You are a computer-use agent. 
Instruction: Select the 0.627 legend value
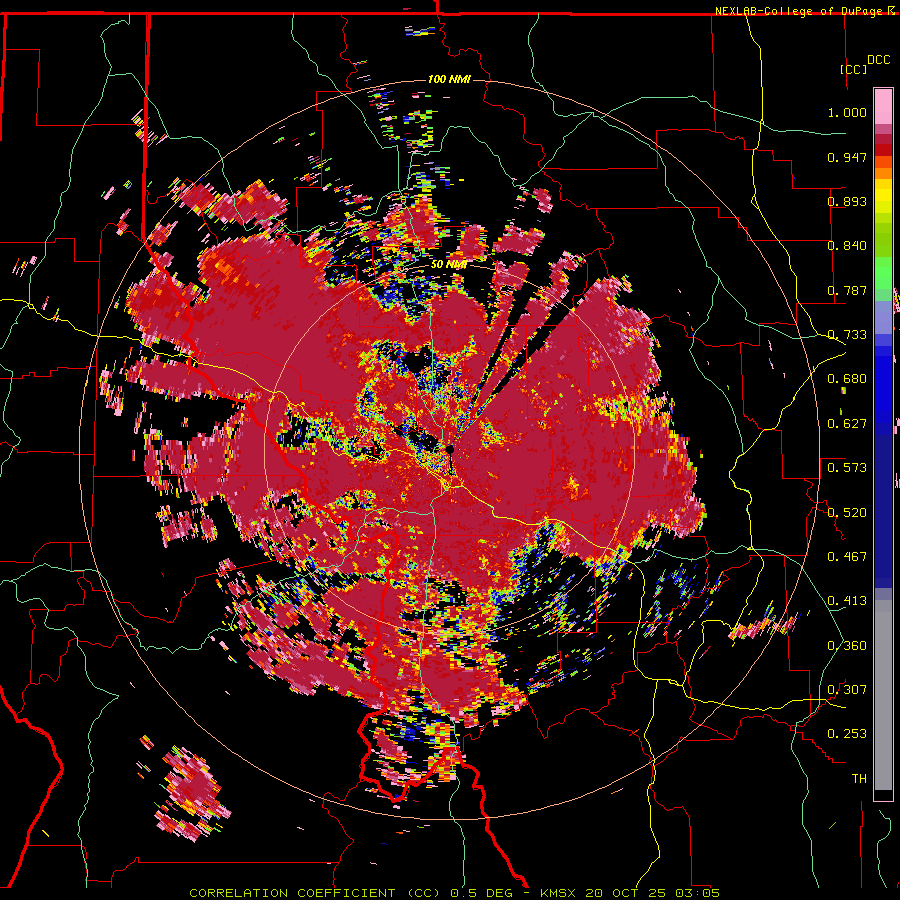(x=847, y=424)
